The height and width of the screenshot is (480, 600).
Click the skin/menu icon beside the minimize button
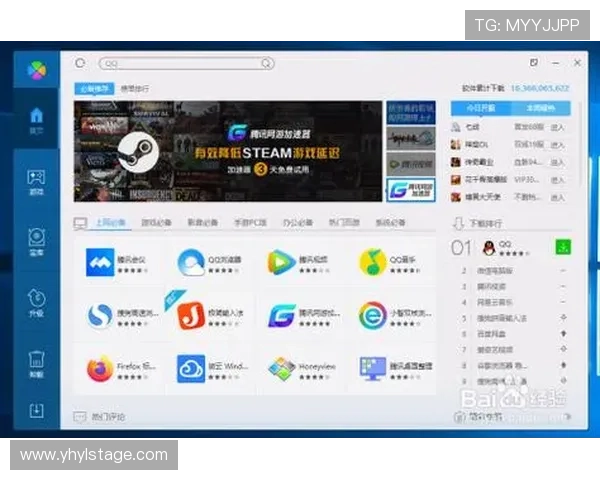point(534,62)
